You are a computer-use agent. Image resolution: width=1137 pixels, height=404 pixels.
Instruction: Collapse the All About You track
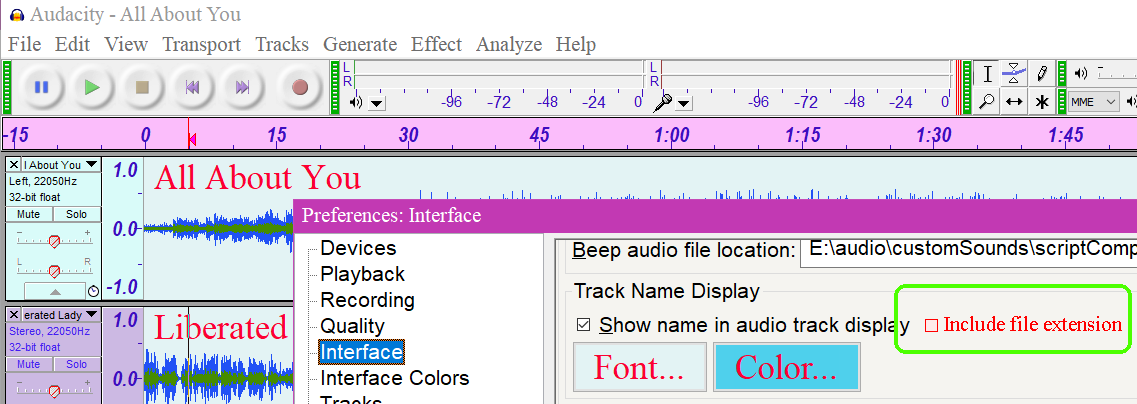pos(55,291)
